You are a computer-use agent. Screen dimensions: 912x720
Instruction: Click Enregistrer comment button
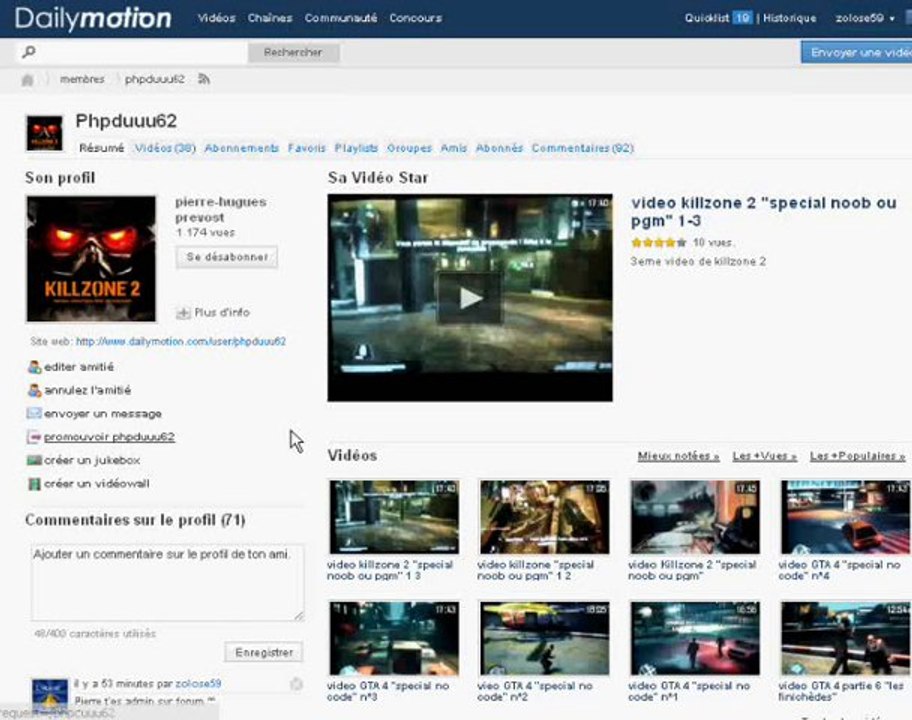pyautogui.click(x=264, y=653)
